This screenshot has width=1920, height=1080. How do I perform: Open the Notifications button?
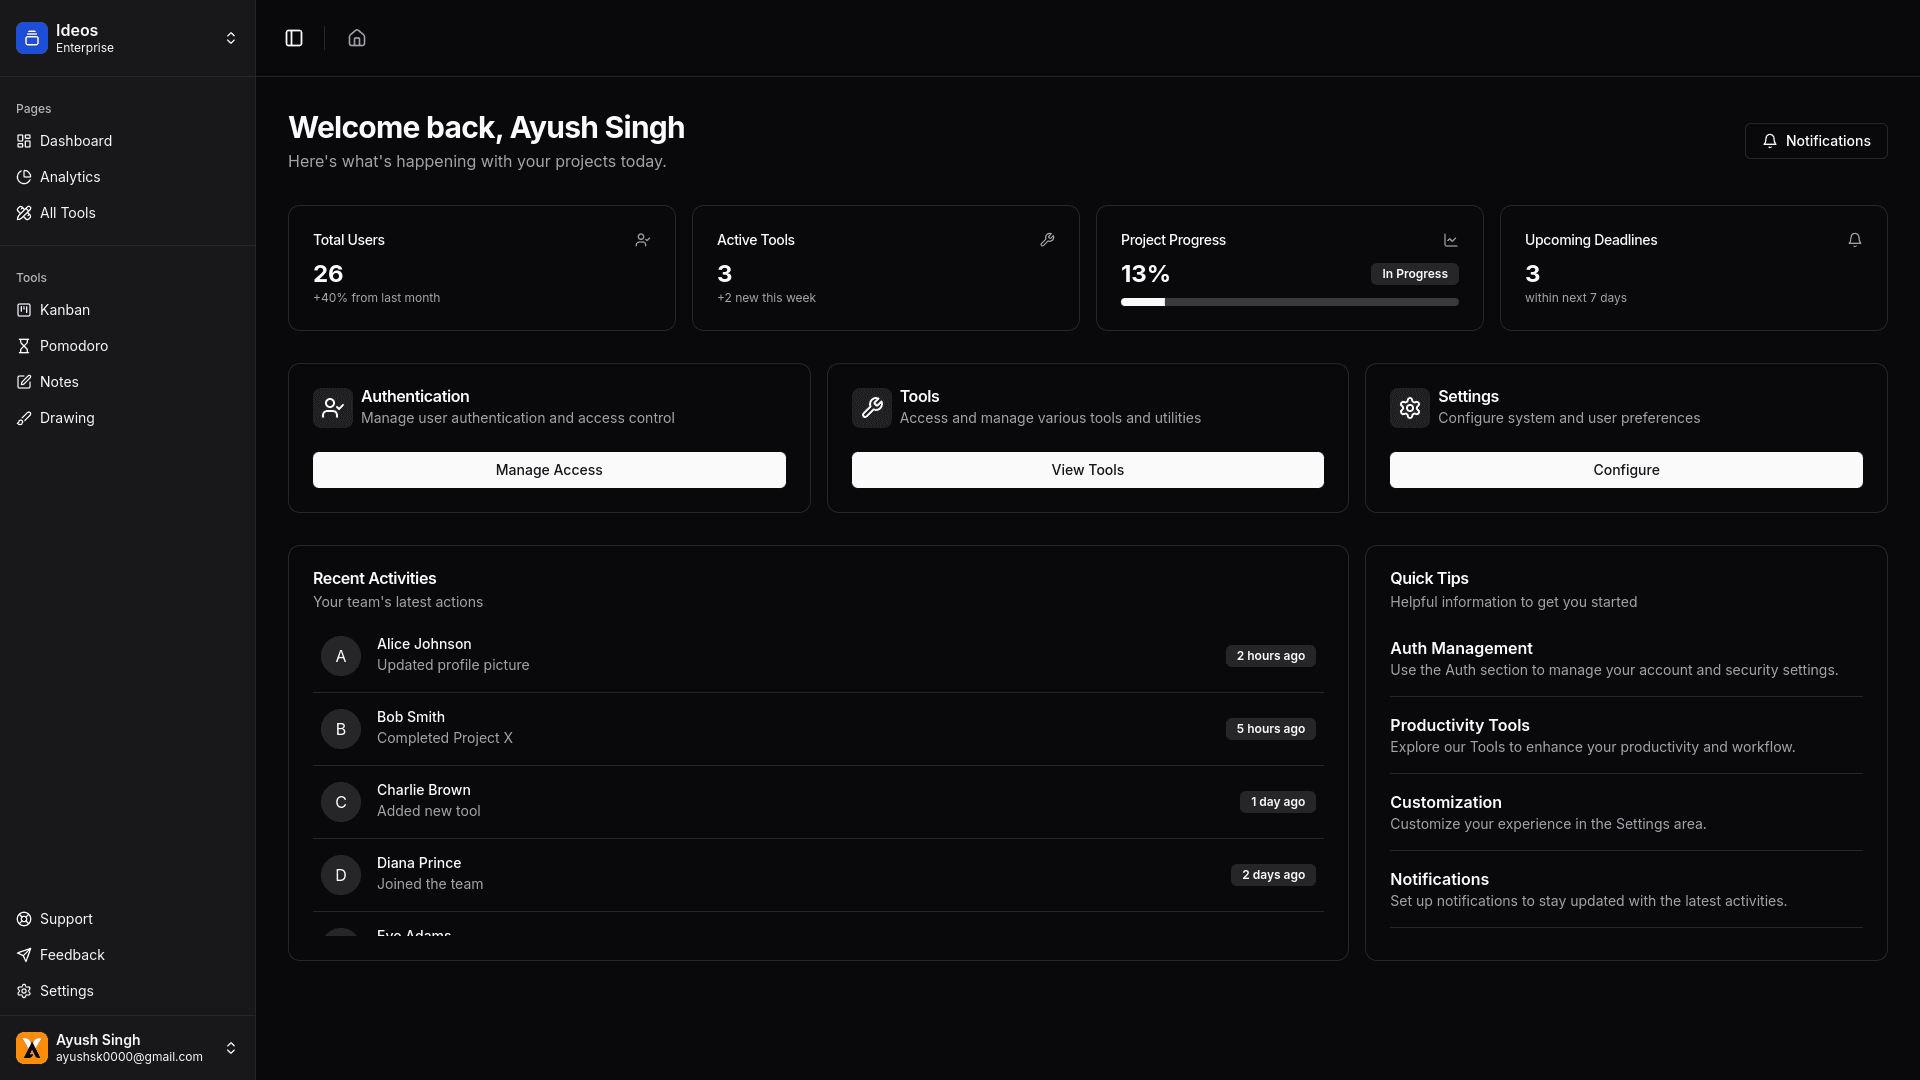click(x=1816, y=141)
